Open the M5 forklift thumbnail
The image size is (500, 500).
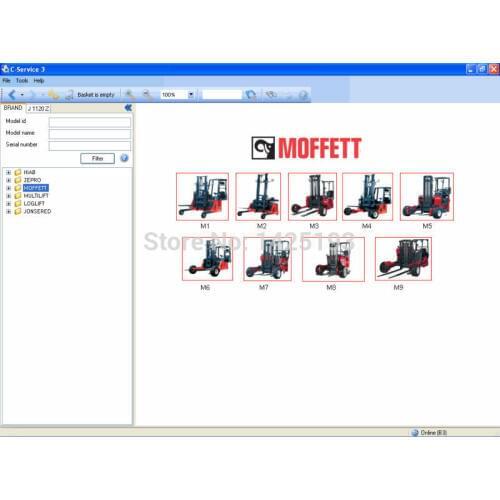427,196
